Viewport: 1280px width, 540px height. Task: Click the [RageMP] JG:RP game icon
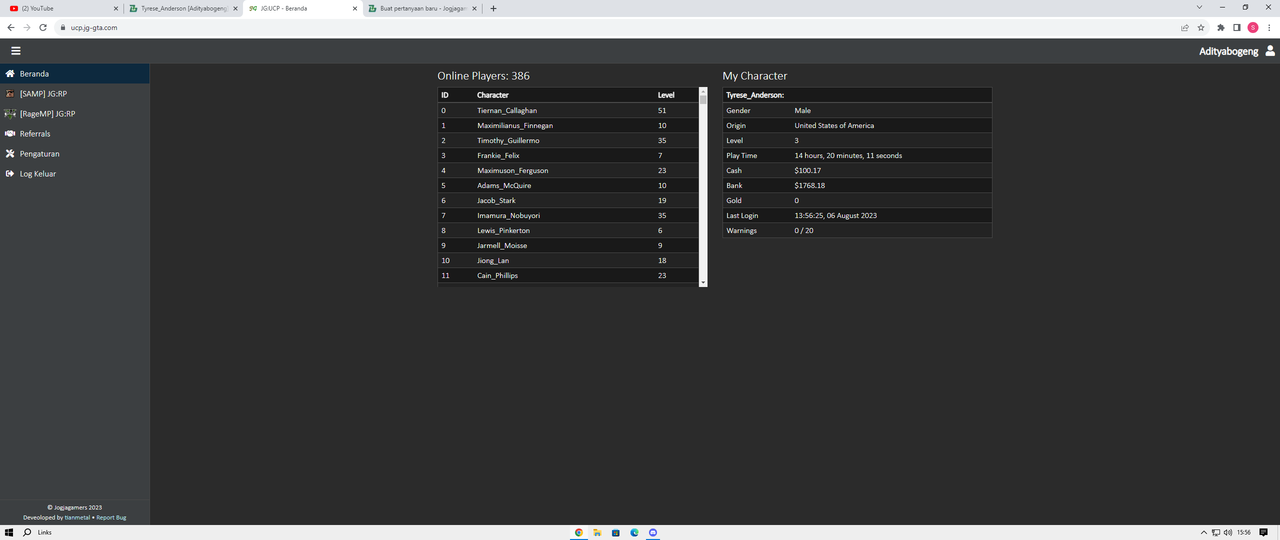point(10,114)
